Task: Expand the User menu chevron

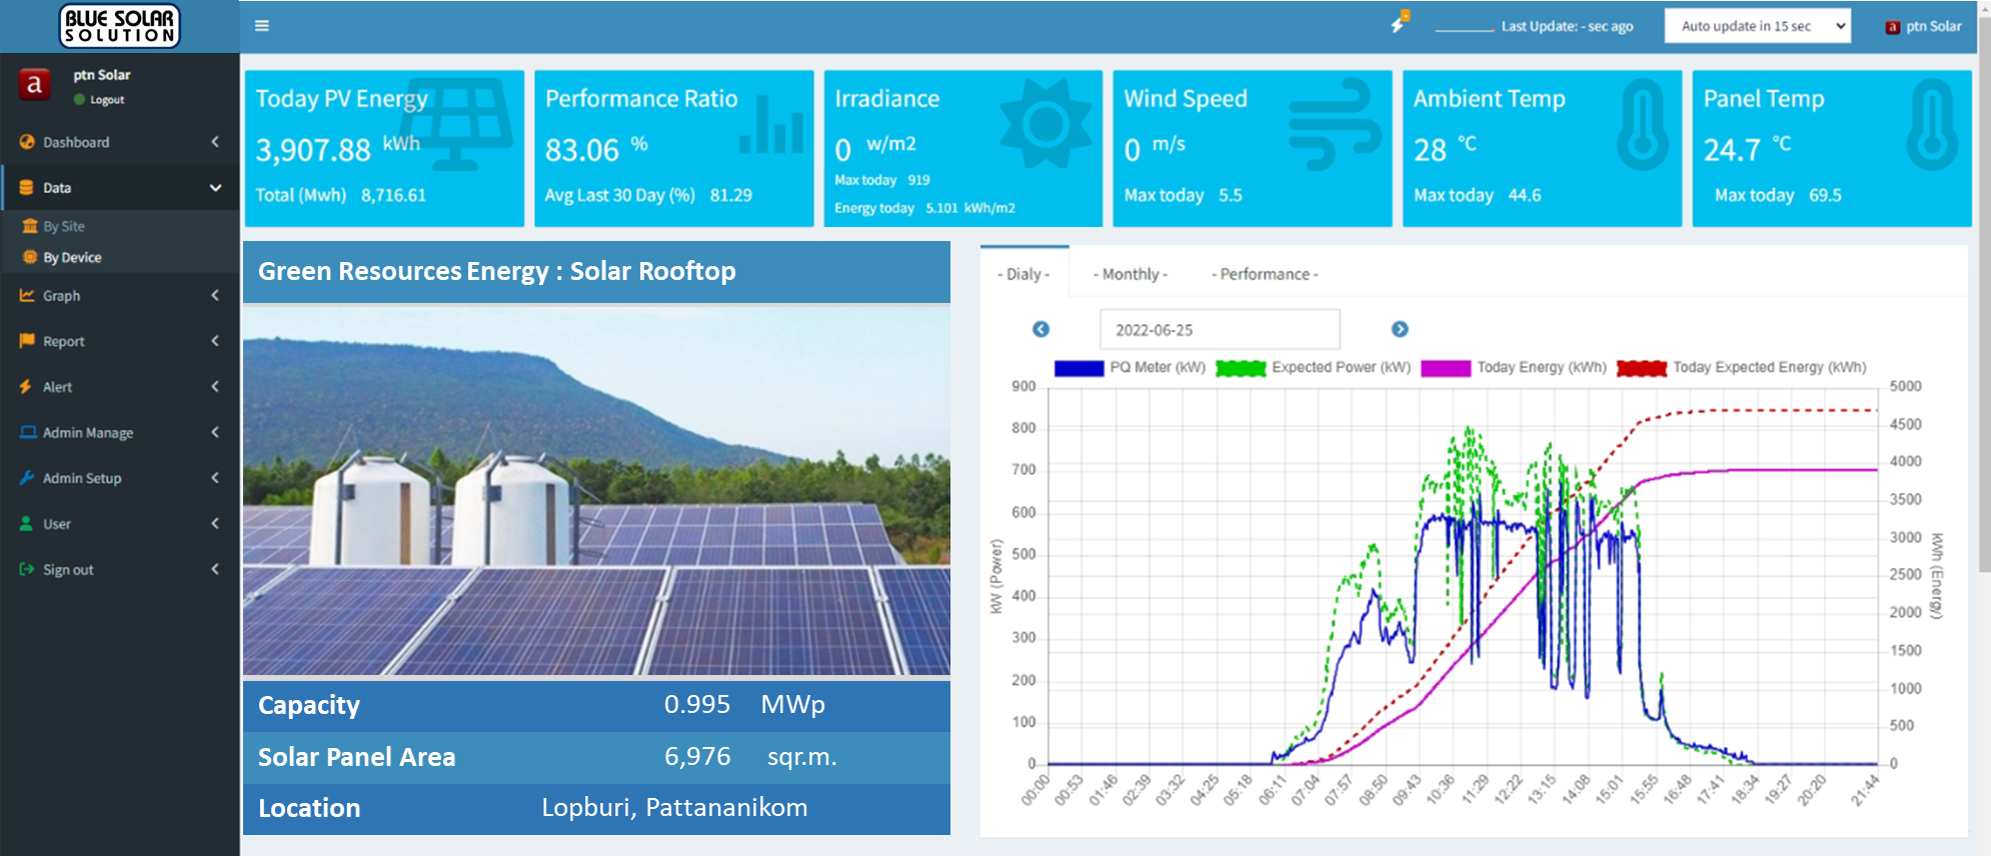Action: (x=215, y=523)
